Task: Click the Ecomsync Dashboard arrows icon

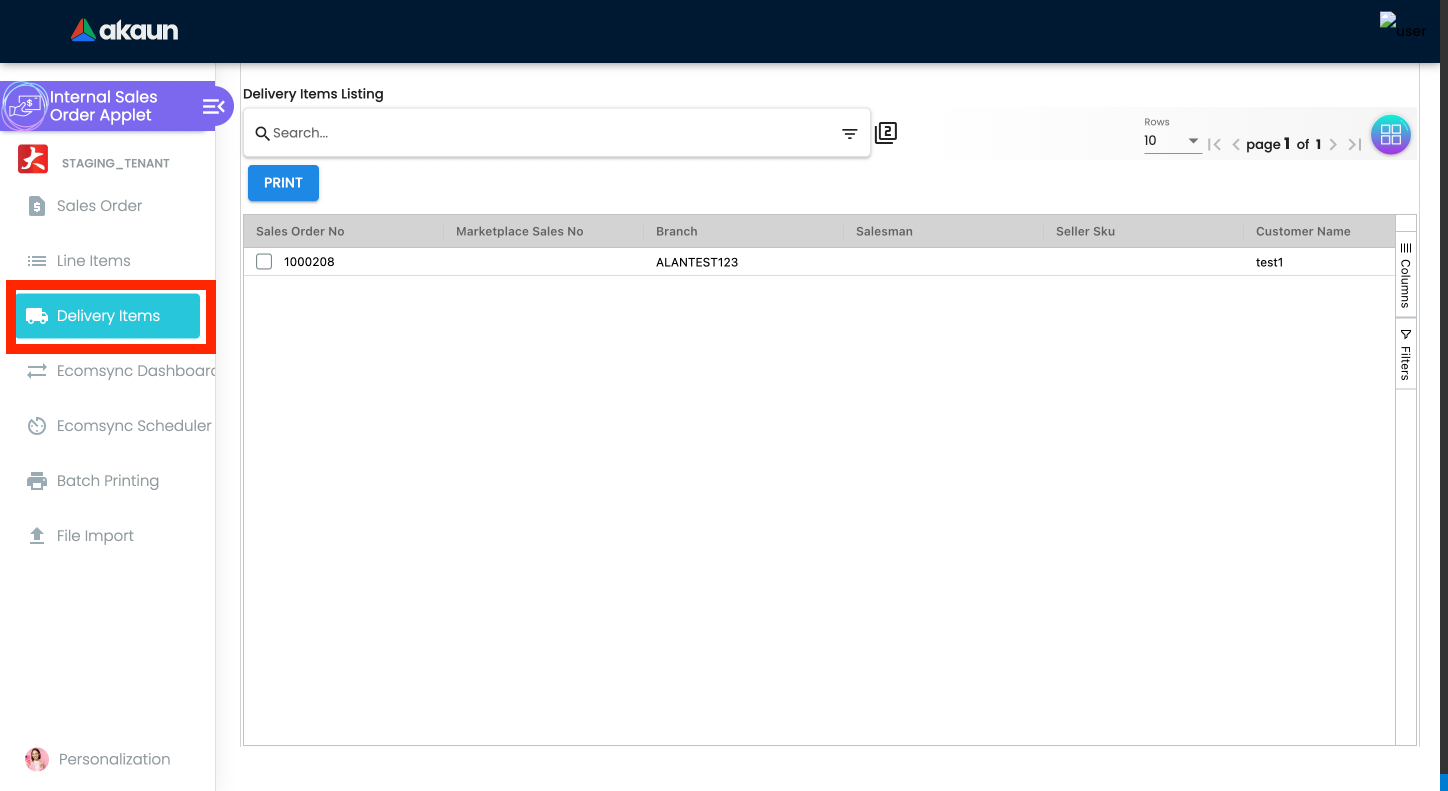Action: click(x=37, y=371)
